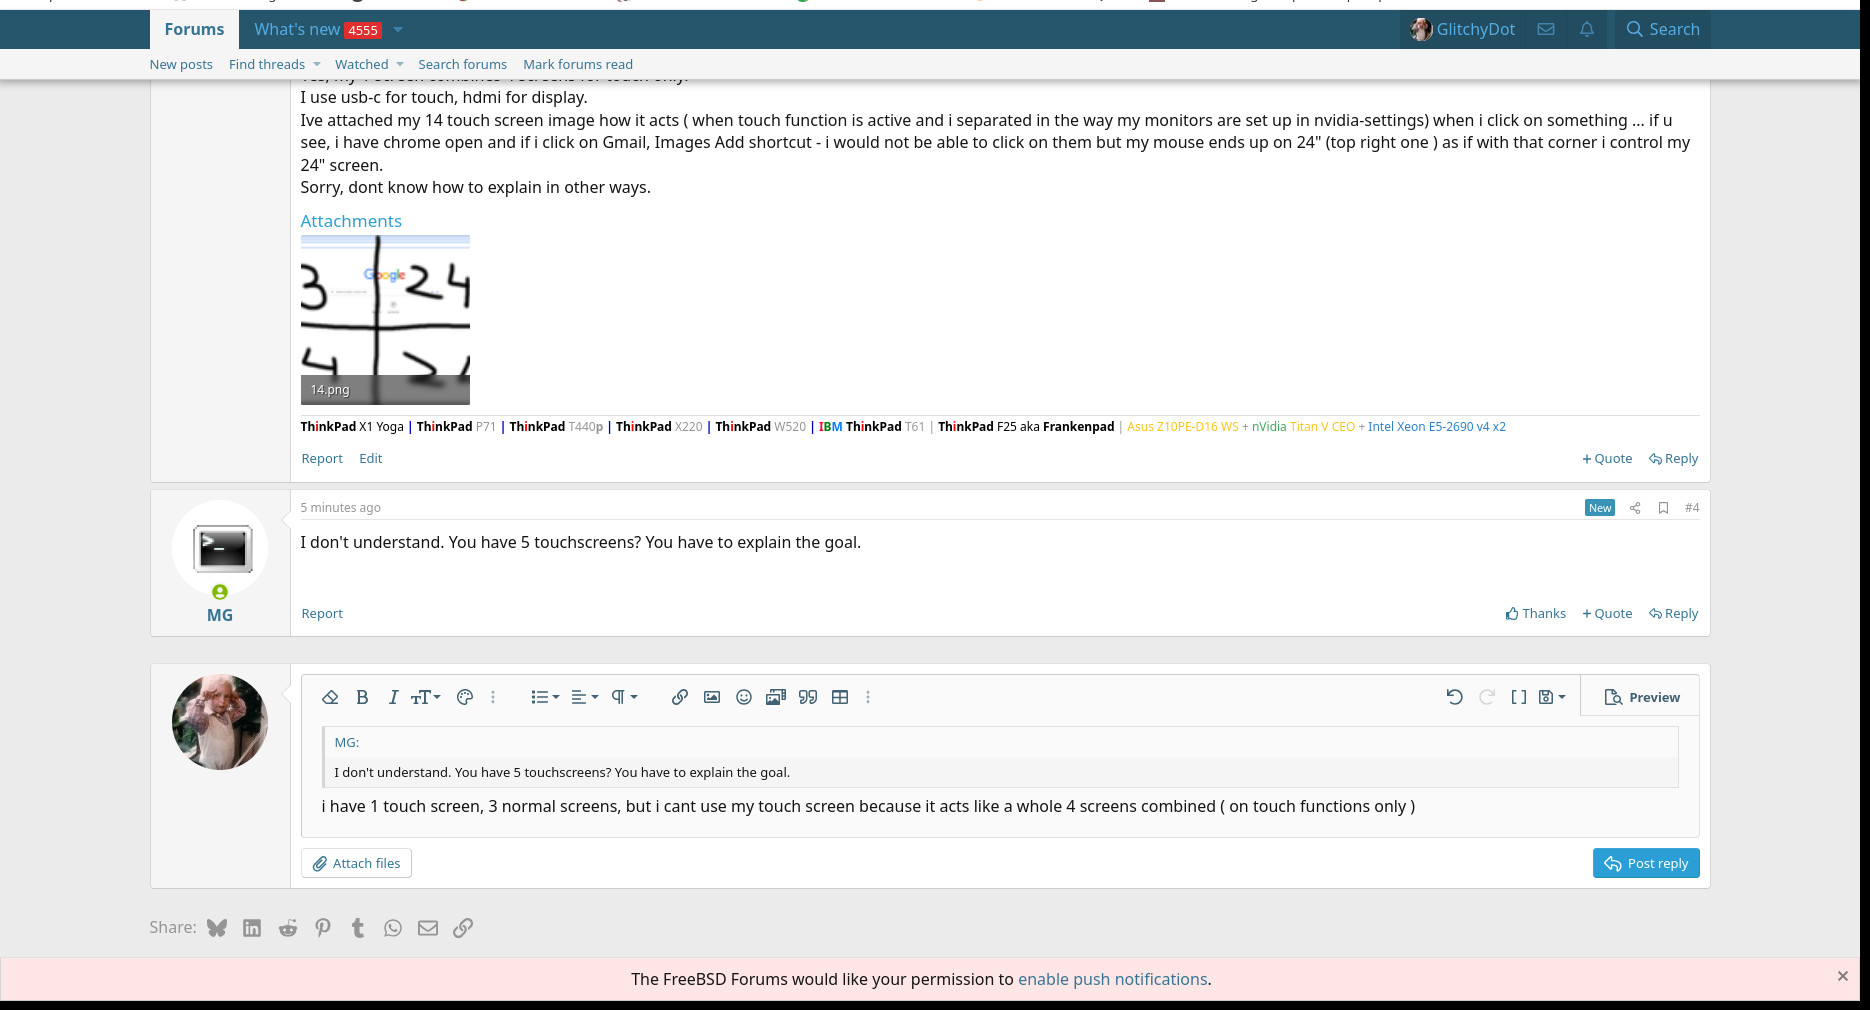
Task: Undo the last edit in editor
Action: coord(1454,697)
